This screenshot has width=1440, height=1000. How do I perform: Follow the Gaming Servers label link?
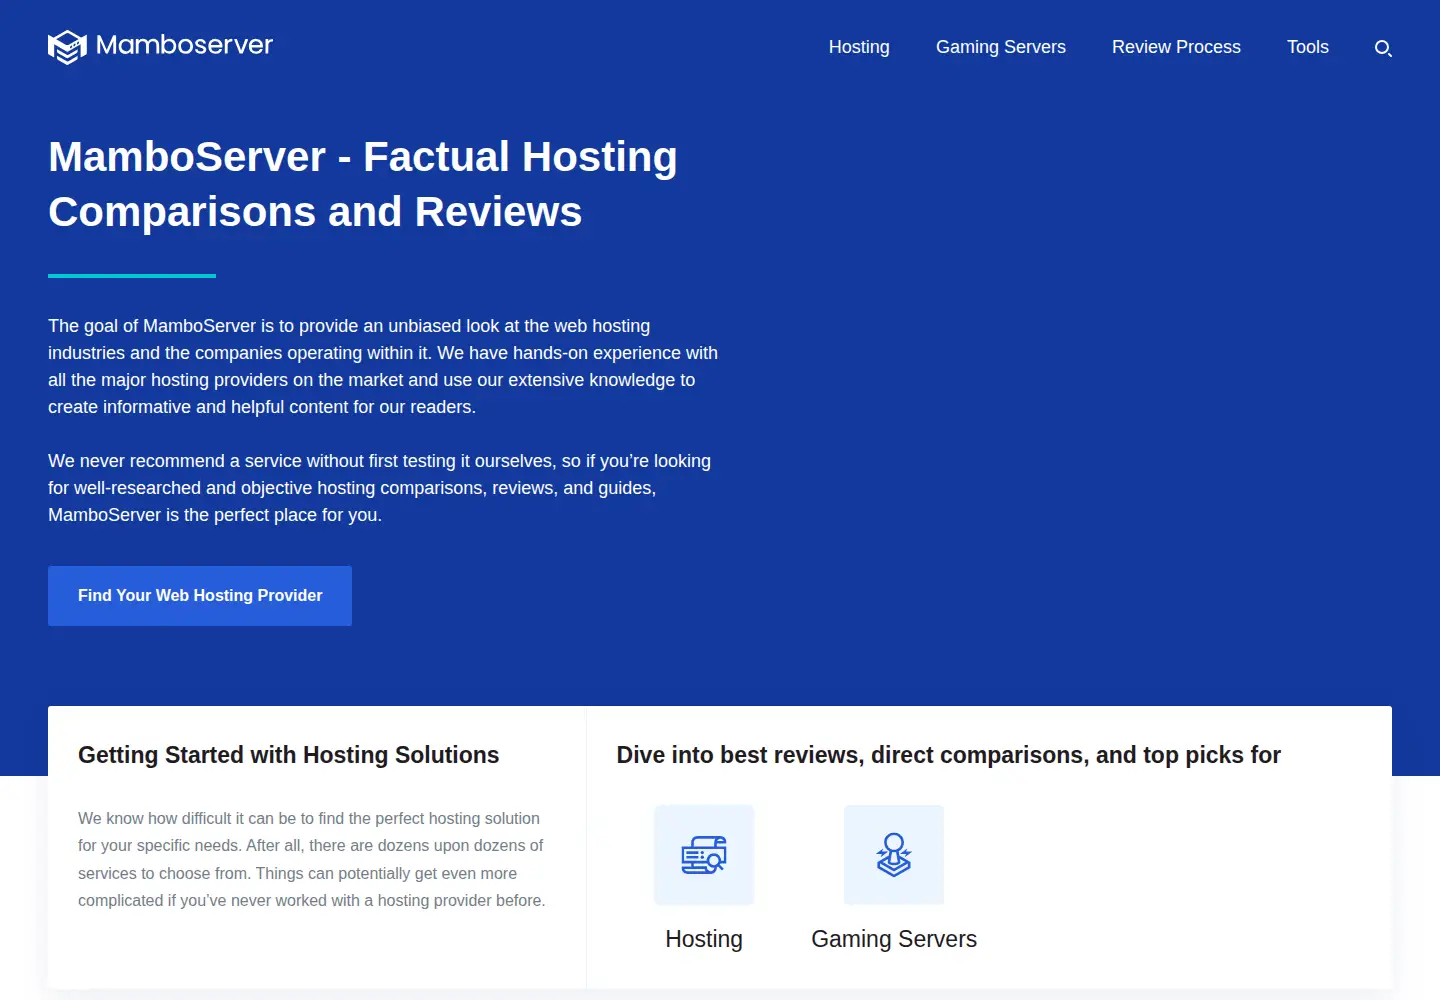coord(894,939)
